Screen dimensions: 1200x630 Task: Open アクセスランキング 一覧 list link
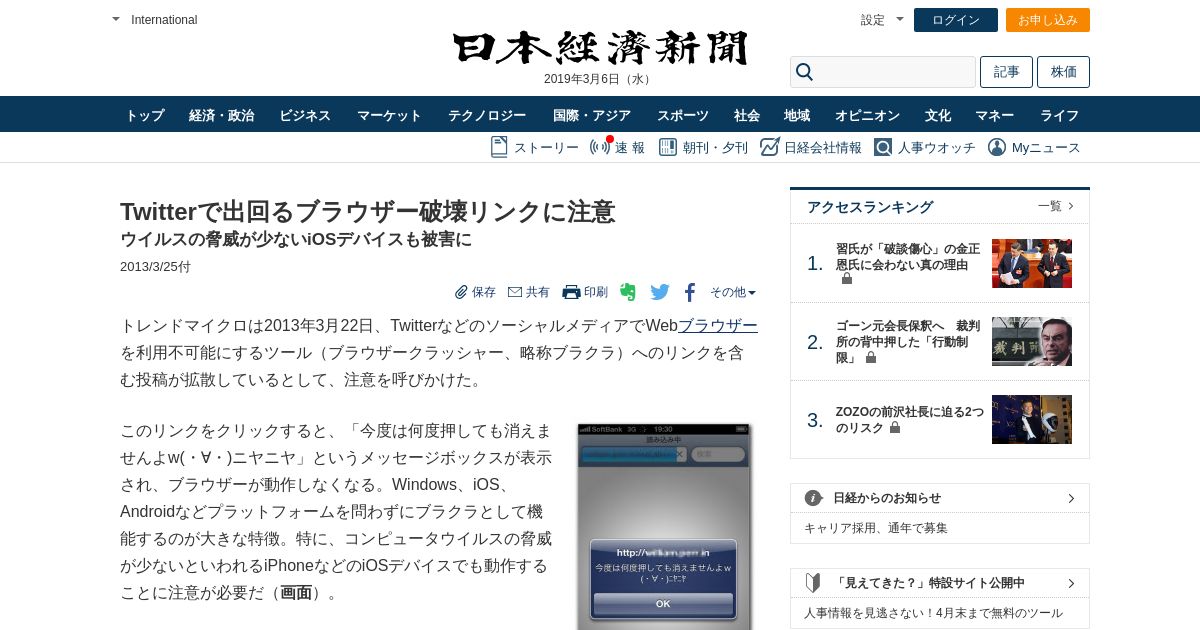pos(1056,206)
